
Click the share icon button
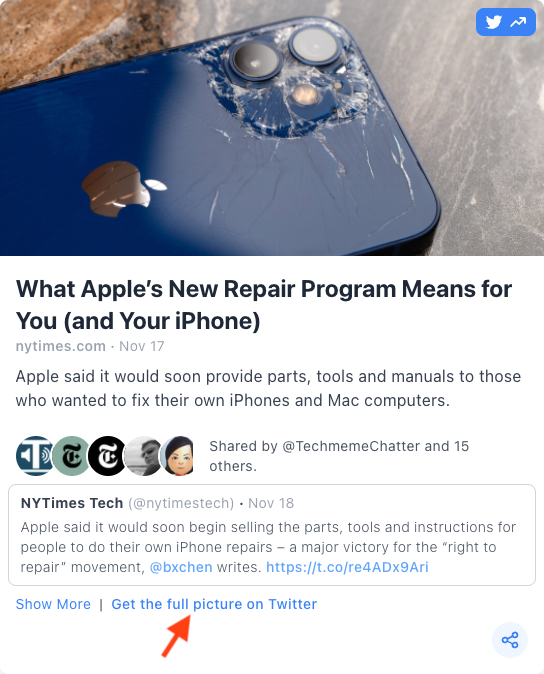510,640
